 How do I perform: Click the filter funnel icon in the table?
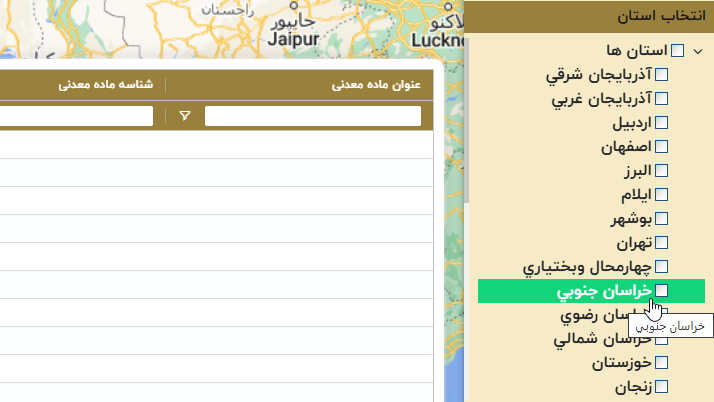point(185,117)
